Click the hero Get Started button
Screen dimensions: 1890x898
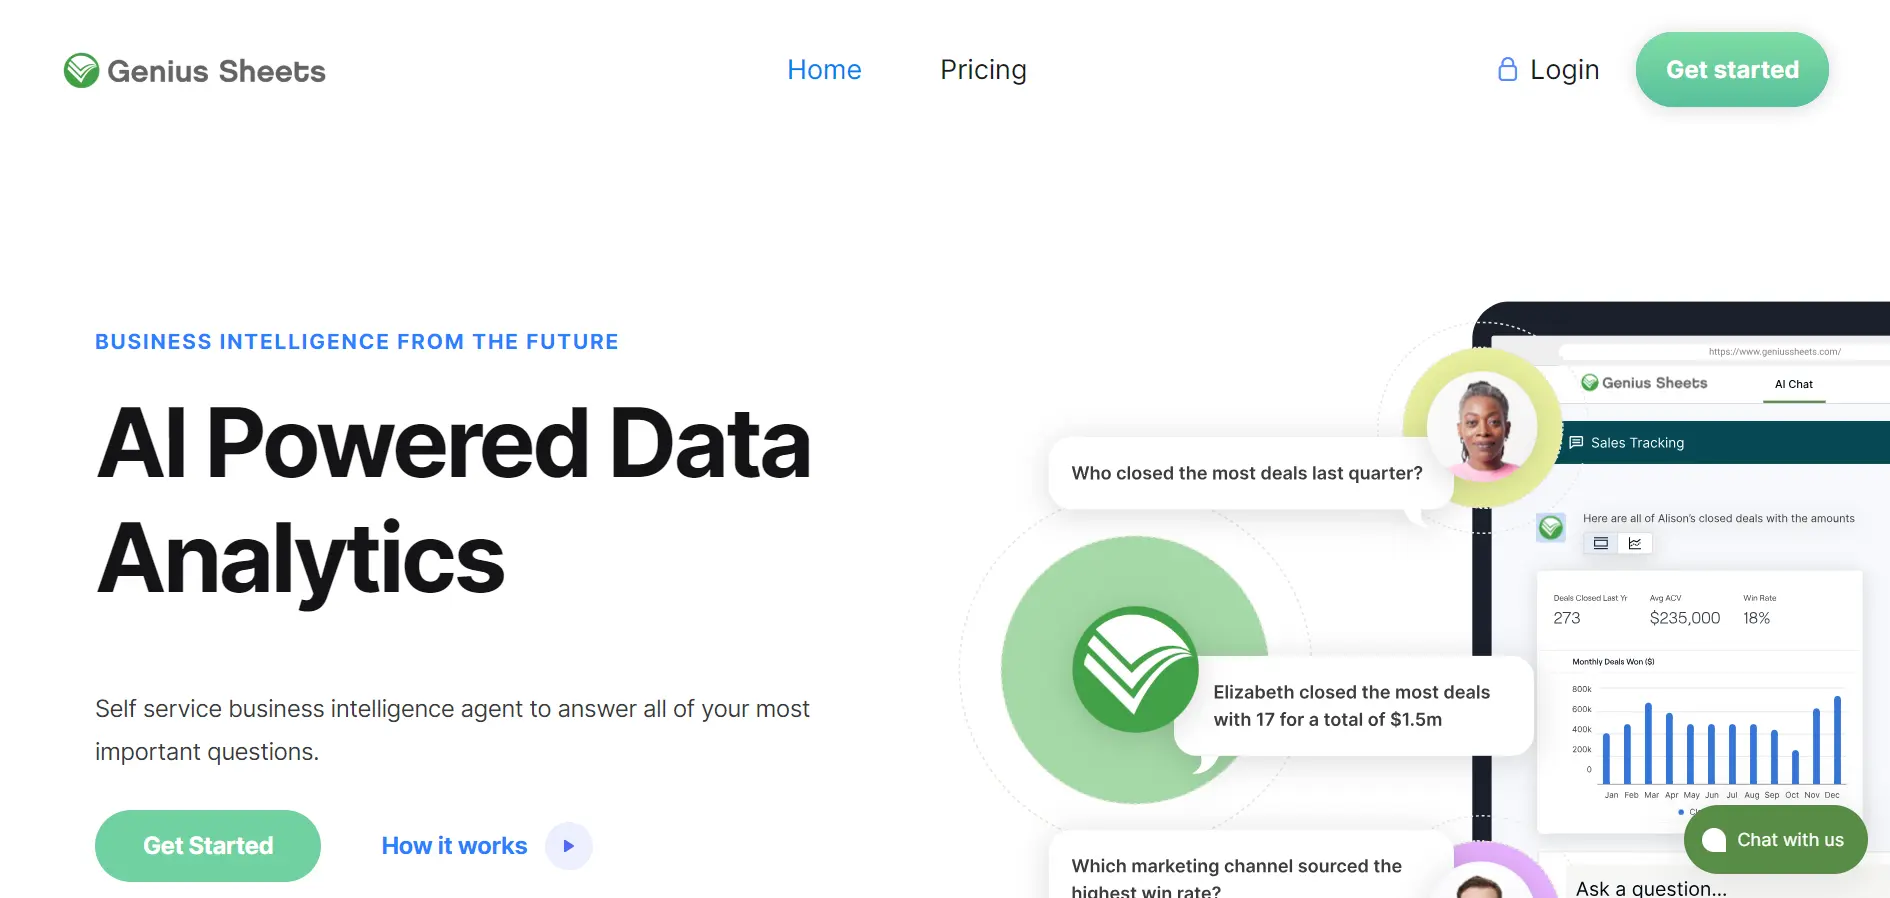coord(208,846)
